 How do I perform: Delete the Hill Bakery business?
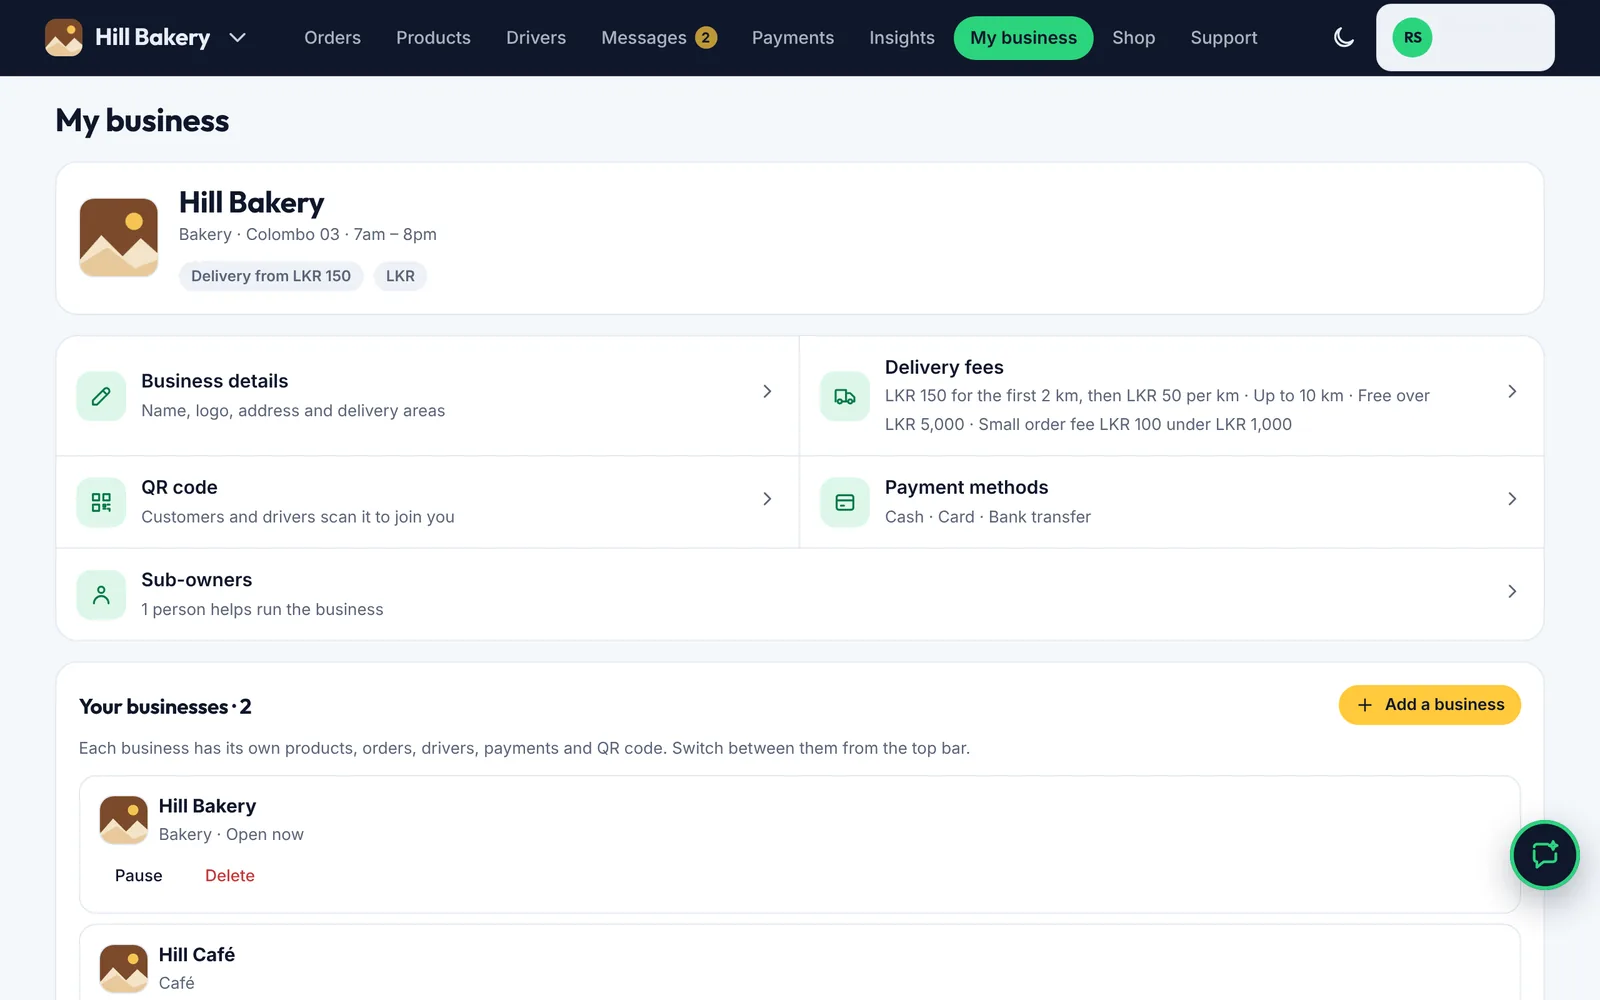[230, 876]
